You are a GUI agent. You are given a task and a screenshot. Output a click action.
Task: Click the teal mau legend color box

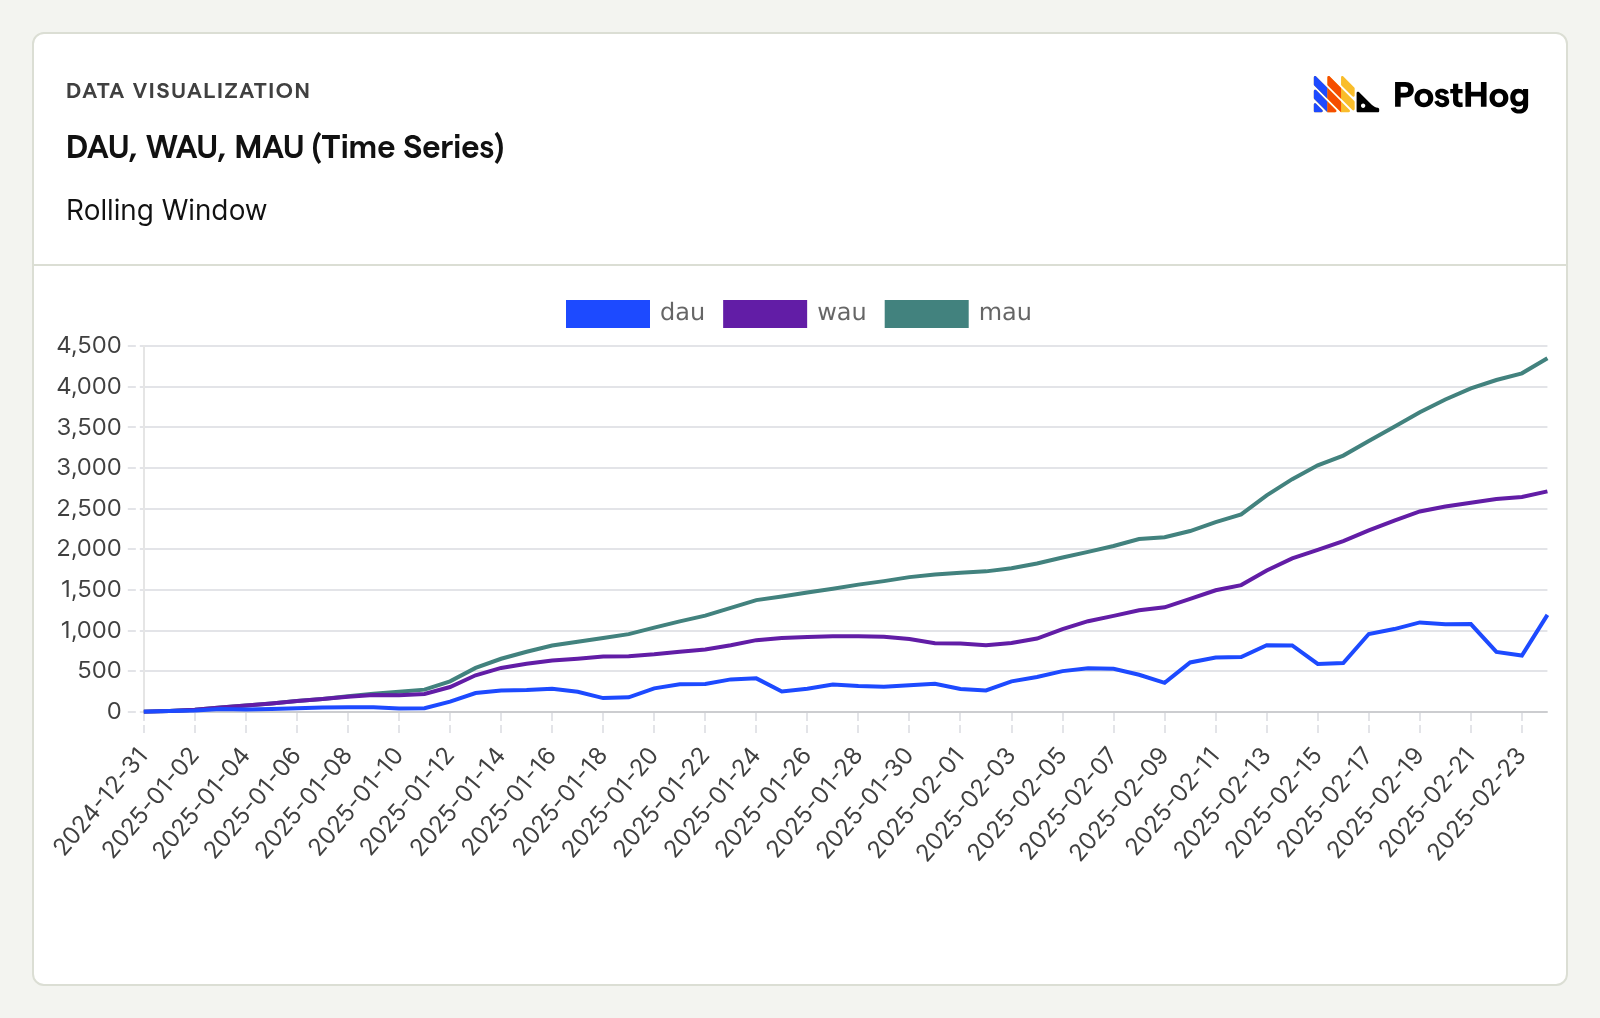tap(926, 313)
